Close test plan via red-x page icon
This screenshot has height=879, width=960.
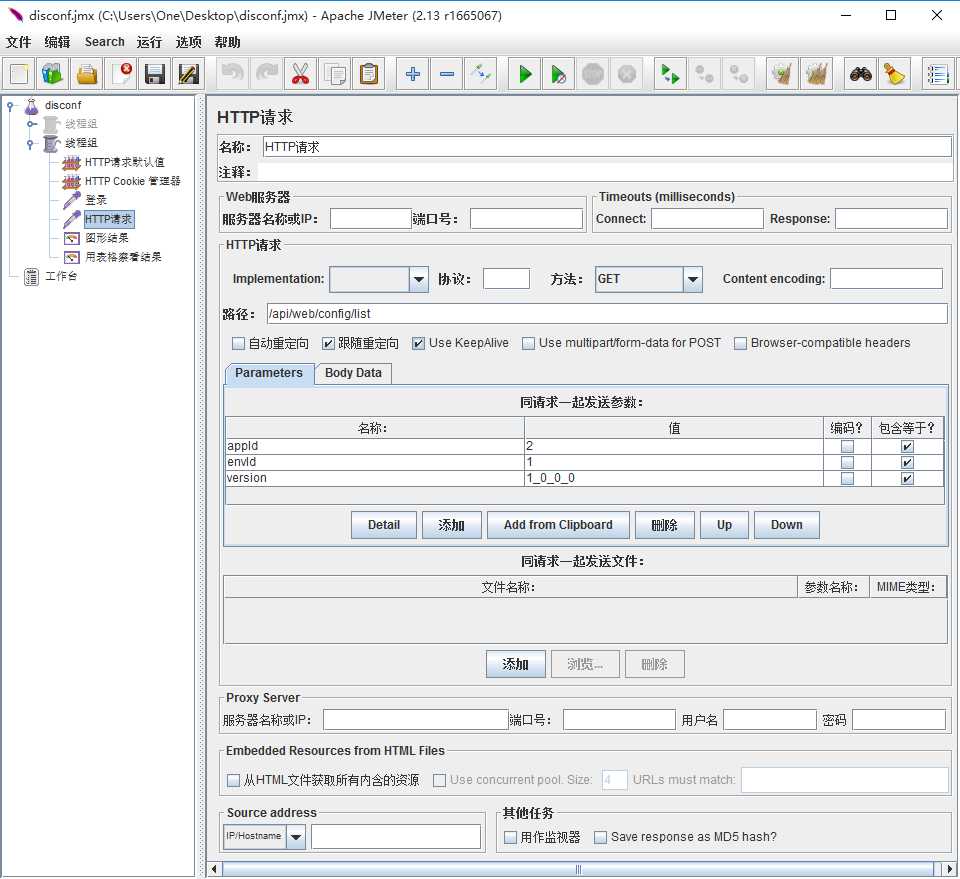(x=121, y=74)
